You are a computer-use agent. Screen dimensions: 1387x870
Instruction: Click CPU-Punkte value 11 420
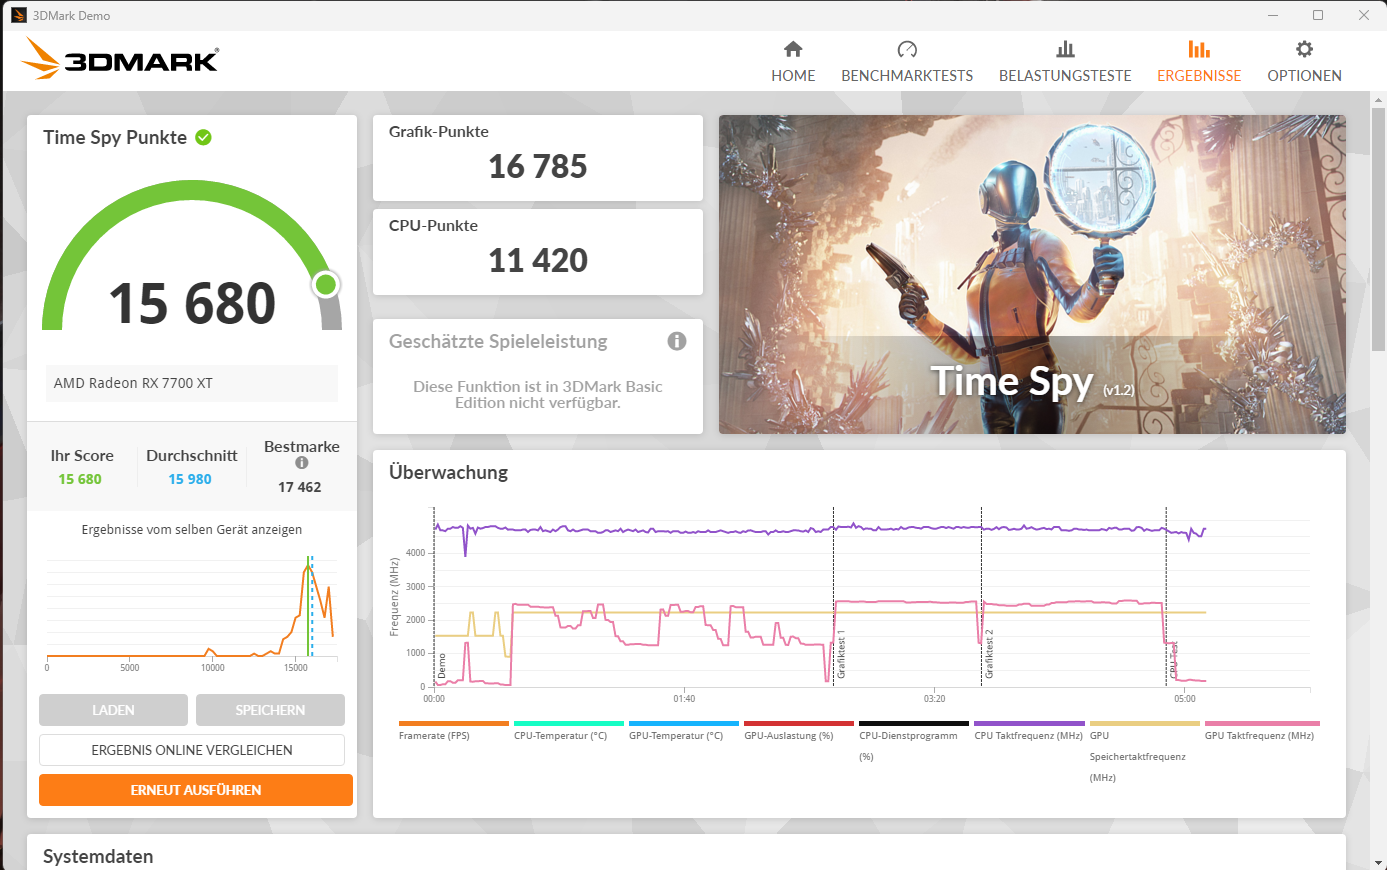point(538,260)
